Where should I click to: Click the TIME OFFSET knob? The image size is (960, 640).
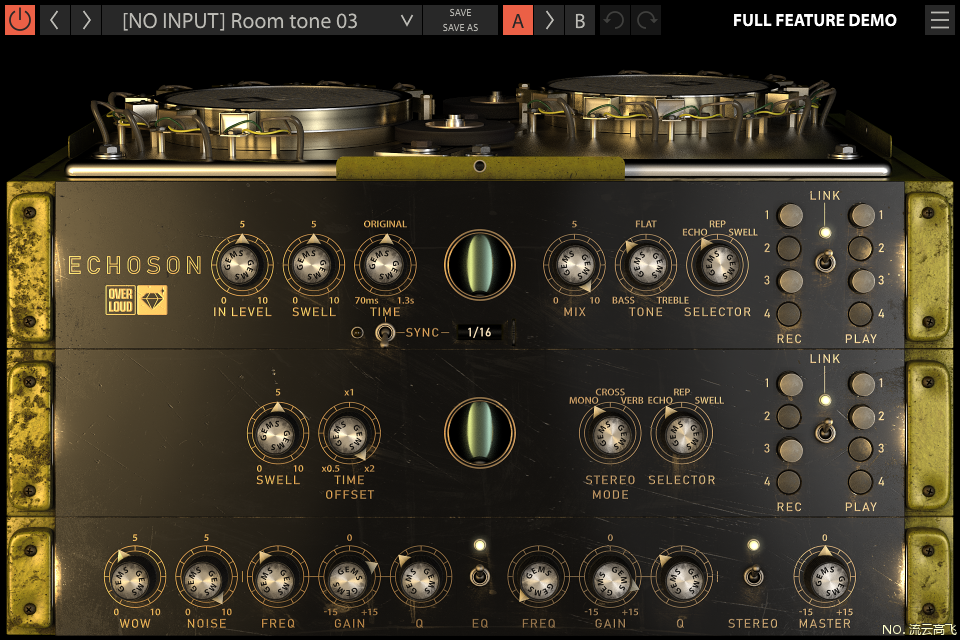349,434
